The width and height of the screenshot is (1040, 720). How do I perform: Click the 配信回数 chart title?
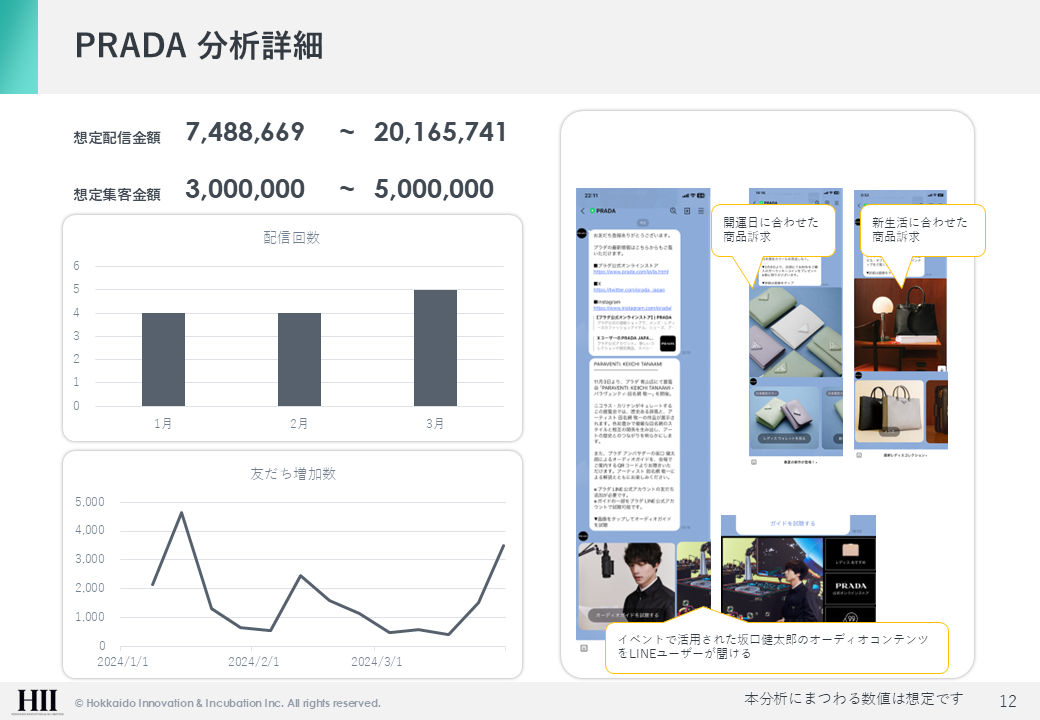(x=292, y=237)
